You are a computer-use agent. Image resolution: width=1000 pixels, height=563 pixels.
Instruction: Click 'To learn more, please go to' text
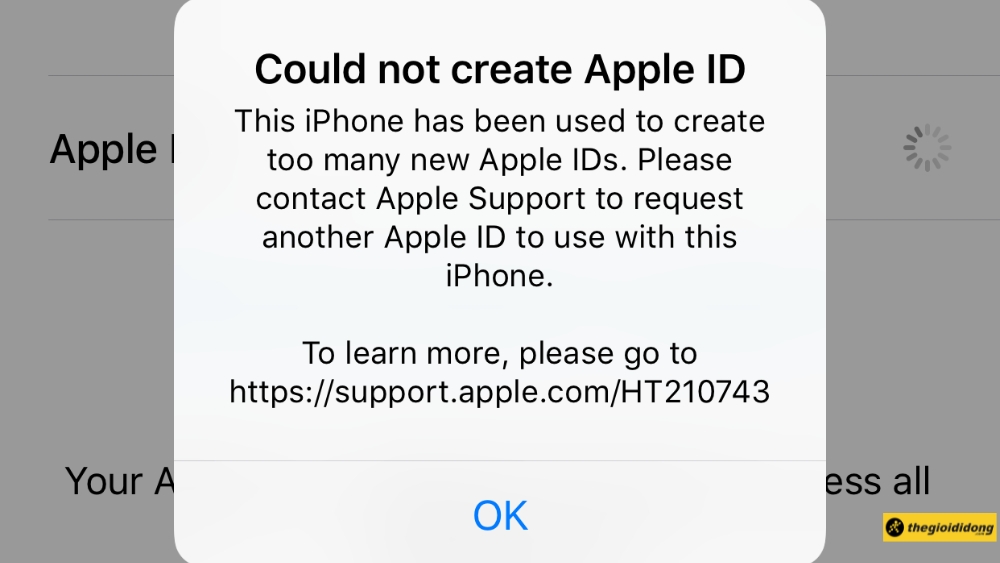point(499,353)
